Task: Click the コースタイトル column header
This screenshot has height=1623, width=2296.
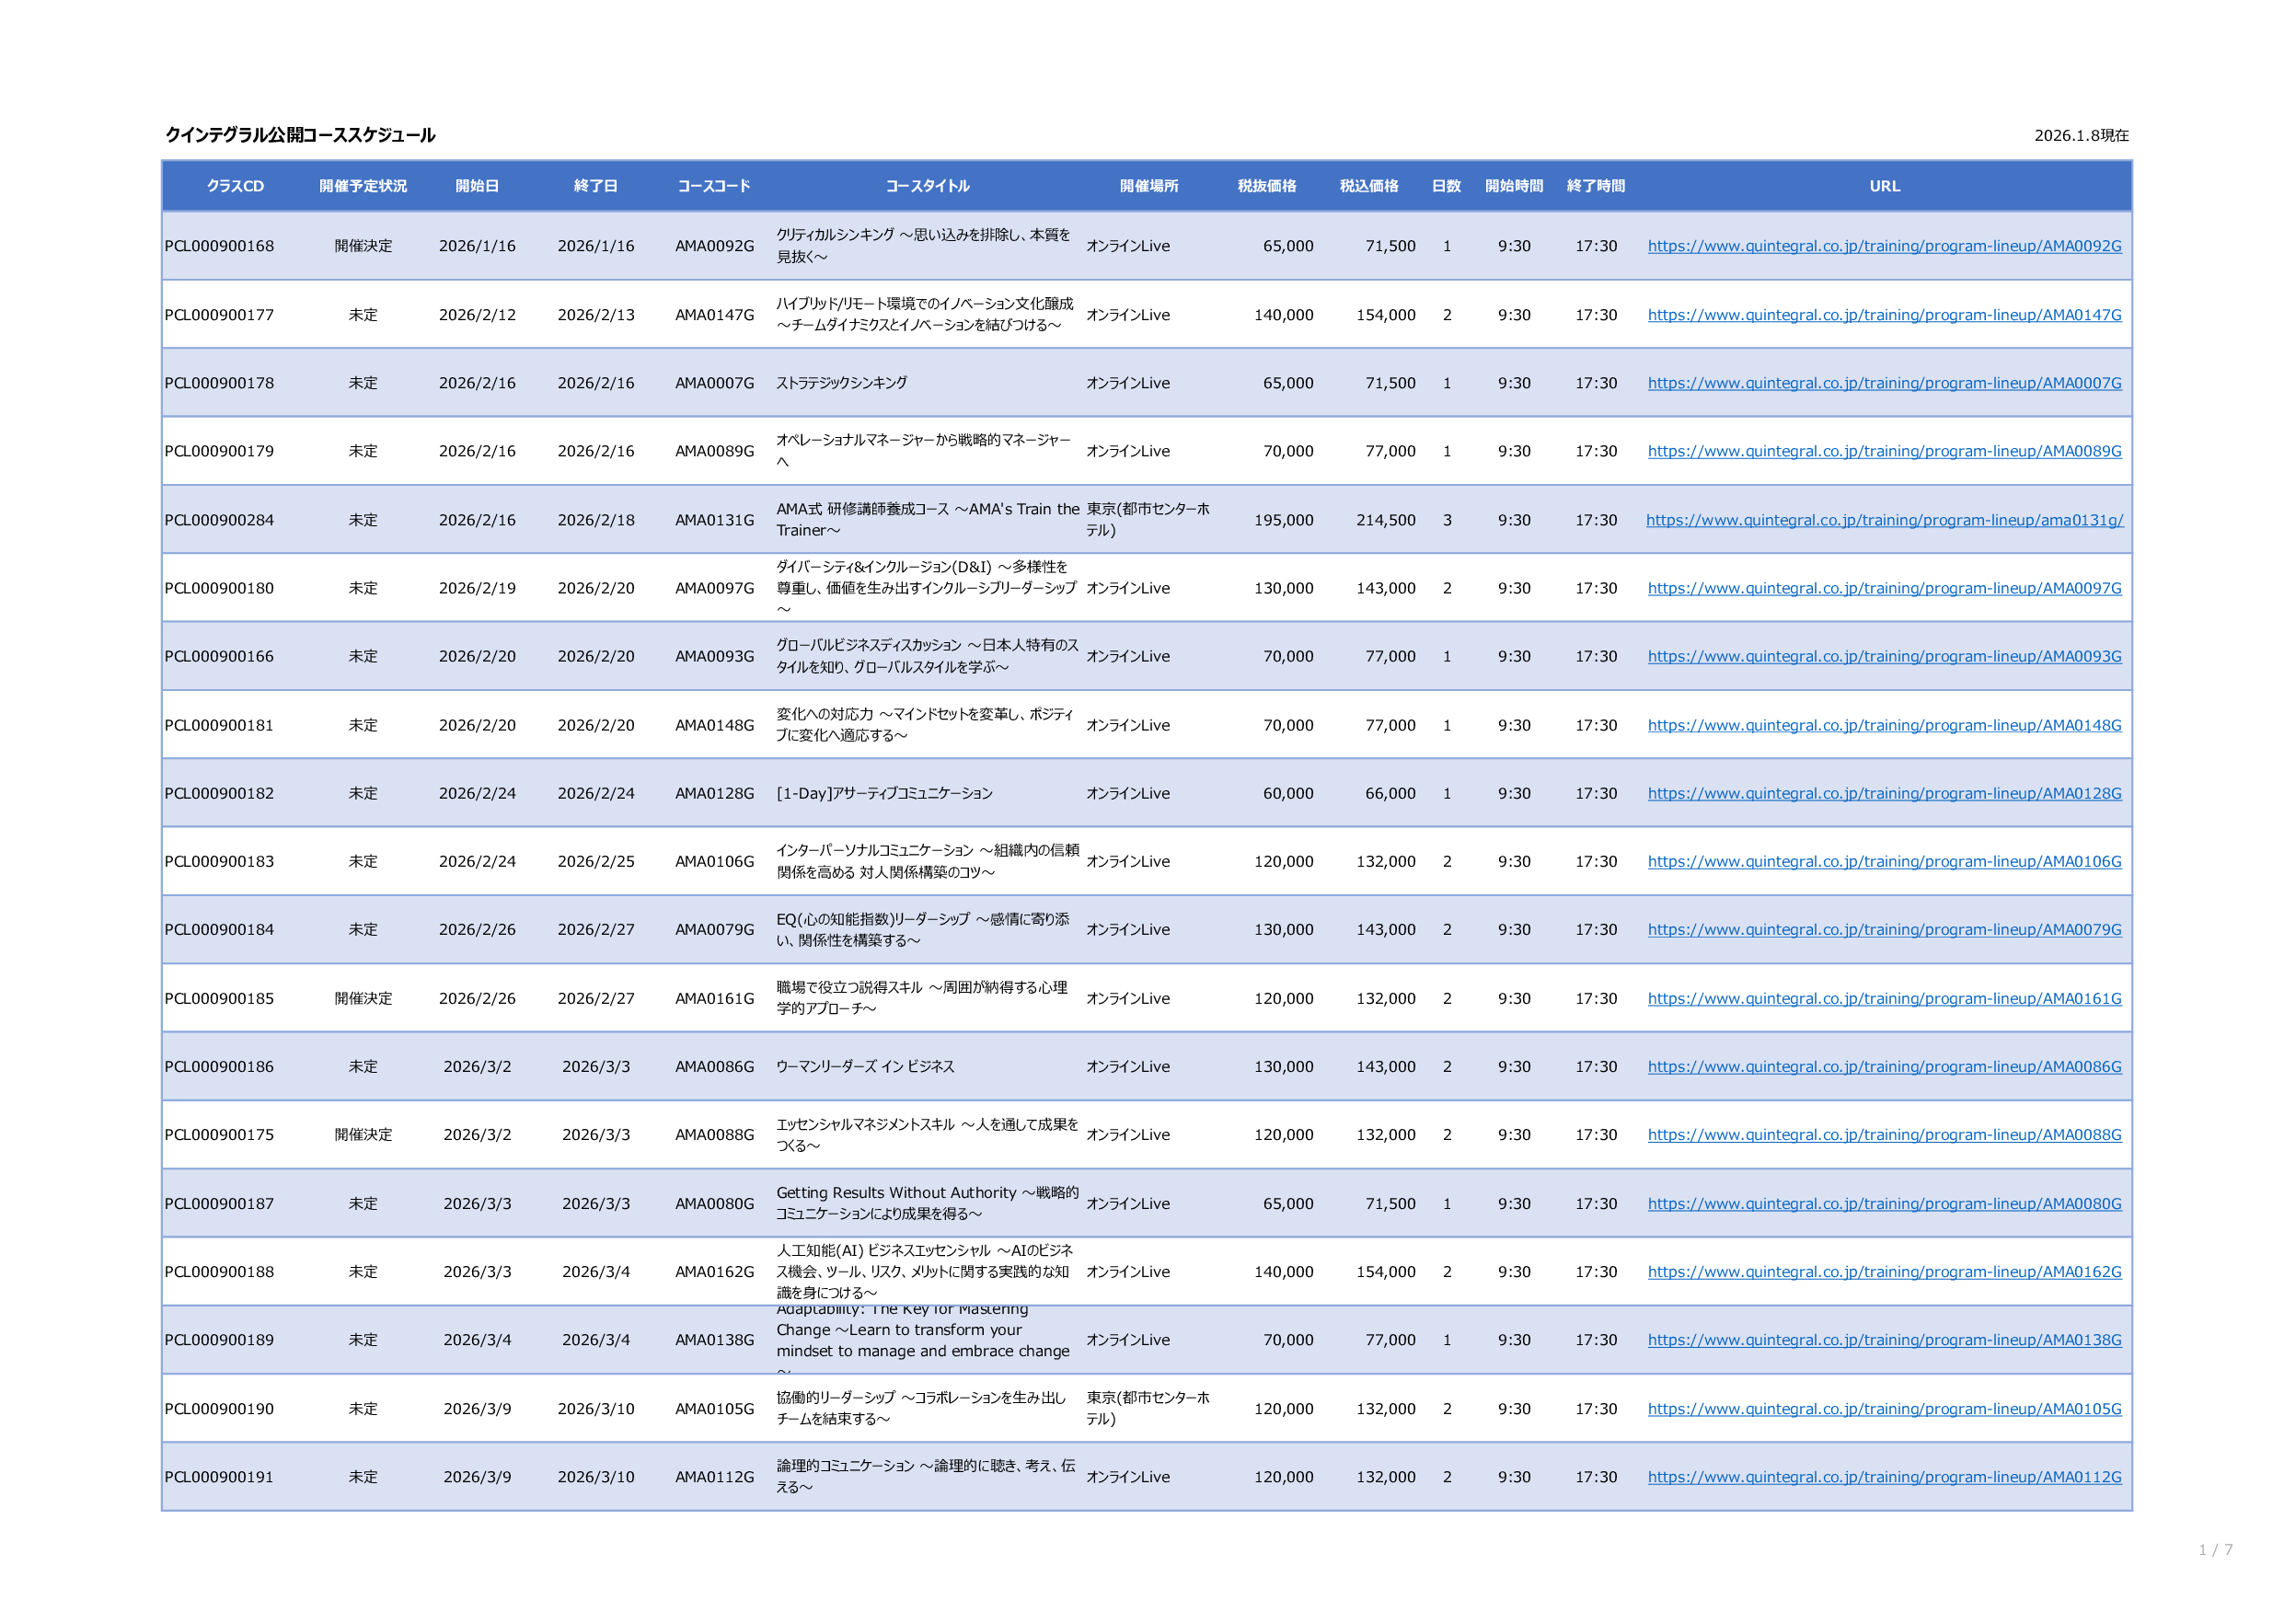Action: pos(927,186)
